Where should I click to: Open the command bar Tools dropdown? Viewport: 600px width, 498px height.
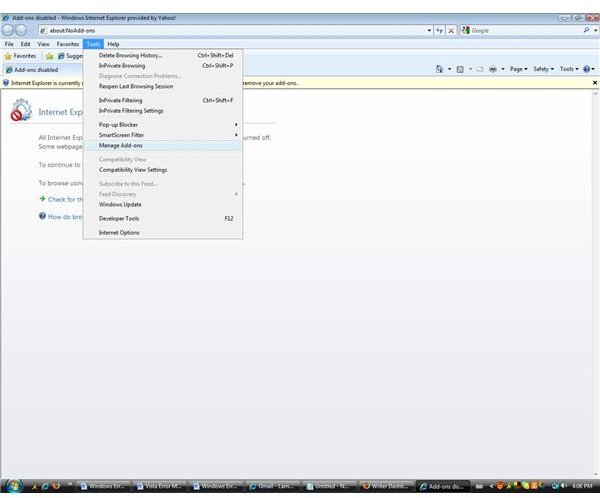coord(569,69)
